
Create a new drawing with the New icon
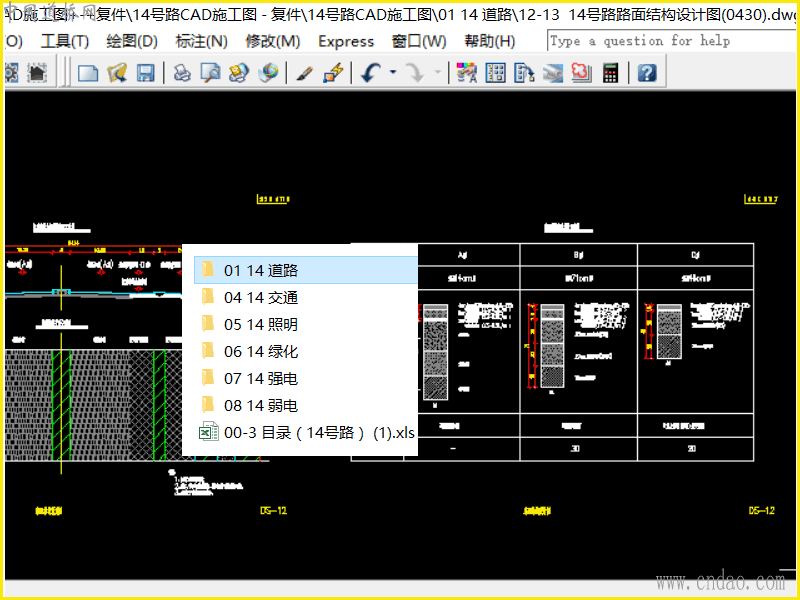pos(88,73)
